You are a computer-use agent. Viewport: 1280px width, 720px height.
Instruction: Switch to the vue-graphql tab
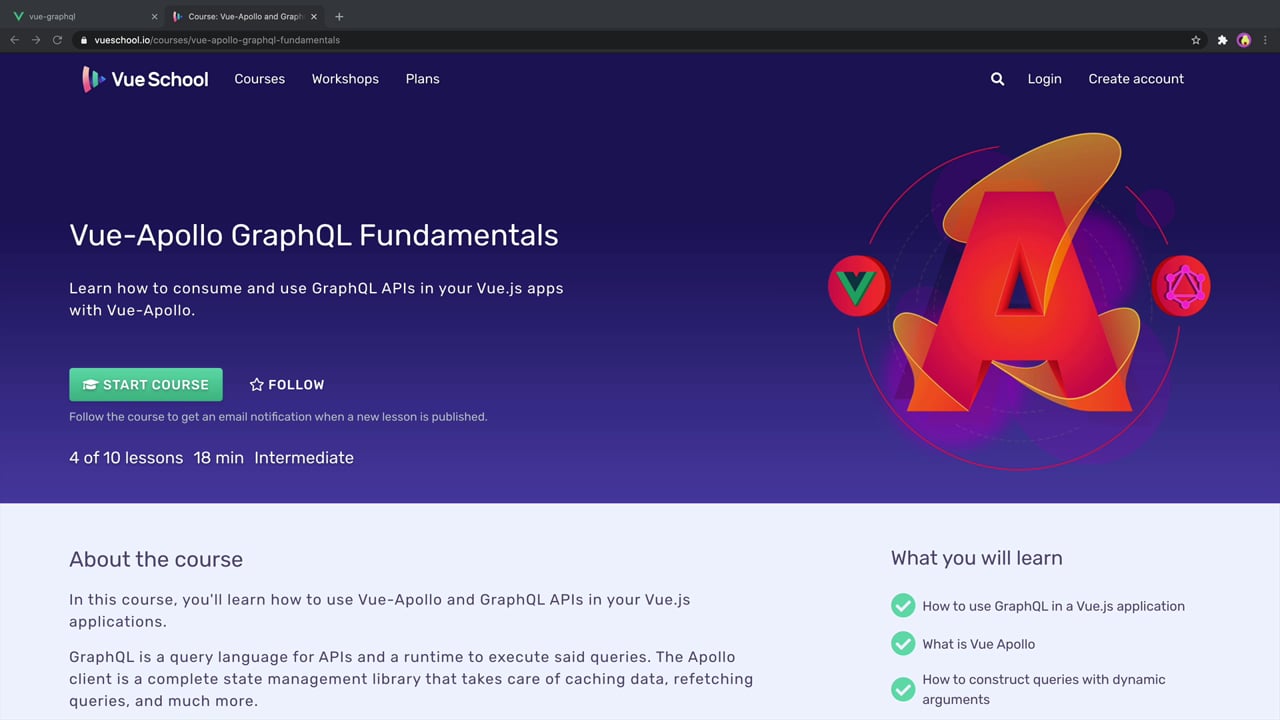[84, 16]
